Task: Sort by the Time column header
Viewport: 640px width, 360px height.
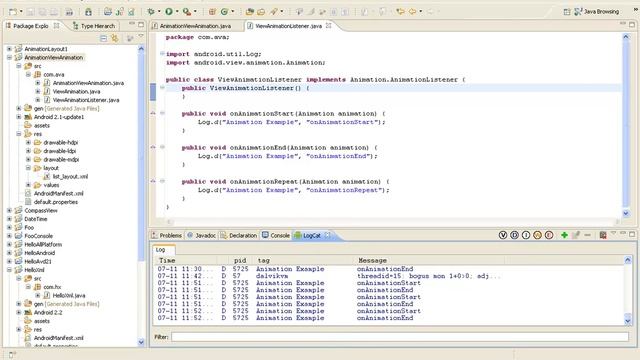Action: (x=187, y=260)
